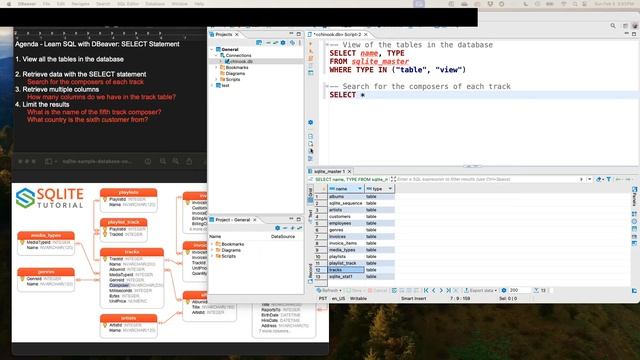Open the File menu in menu bar

[47, 4]
